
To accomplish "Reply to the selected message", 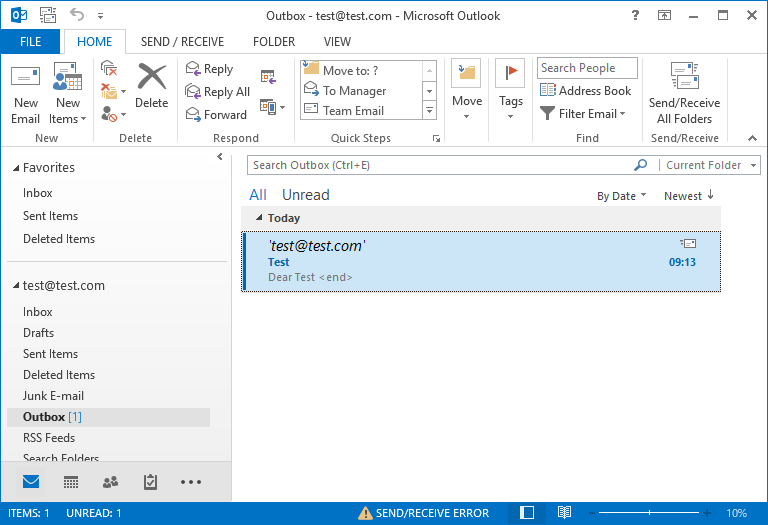I will [209, 69].
